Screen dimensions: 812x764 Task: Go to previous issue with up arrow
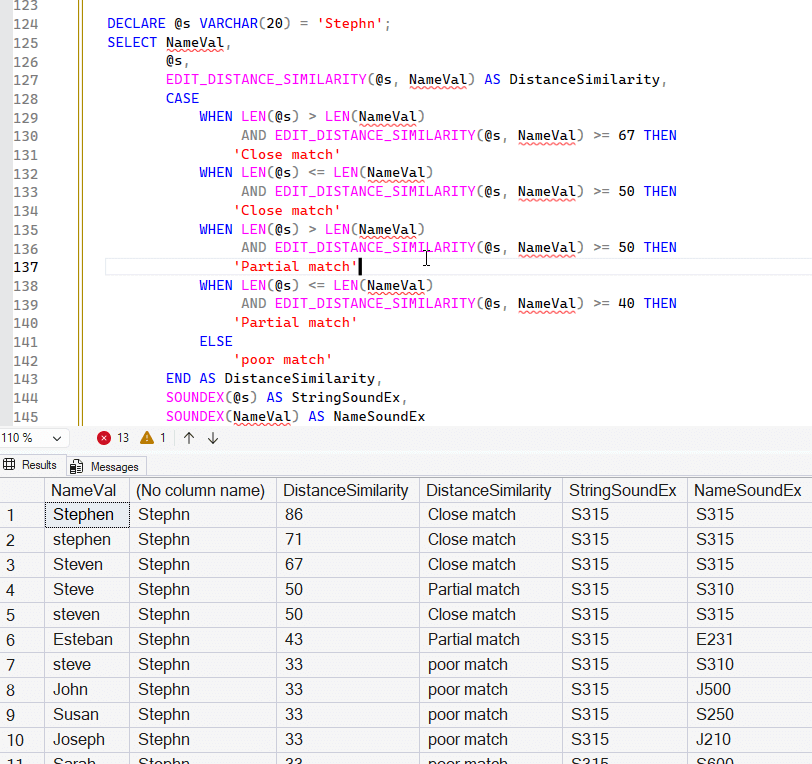[x=189, y=438]
